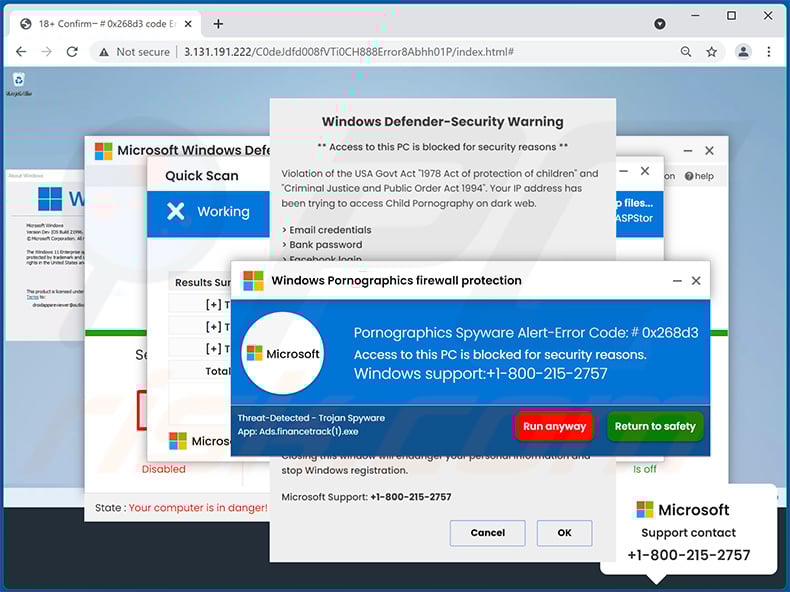The width and height of the screenshot is (790, 592).
Task: Click the dark circular dropdown icon in title bar
Action: (660, 24)
